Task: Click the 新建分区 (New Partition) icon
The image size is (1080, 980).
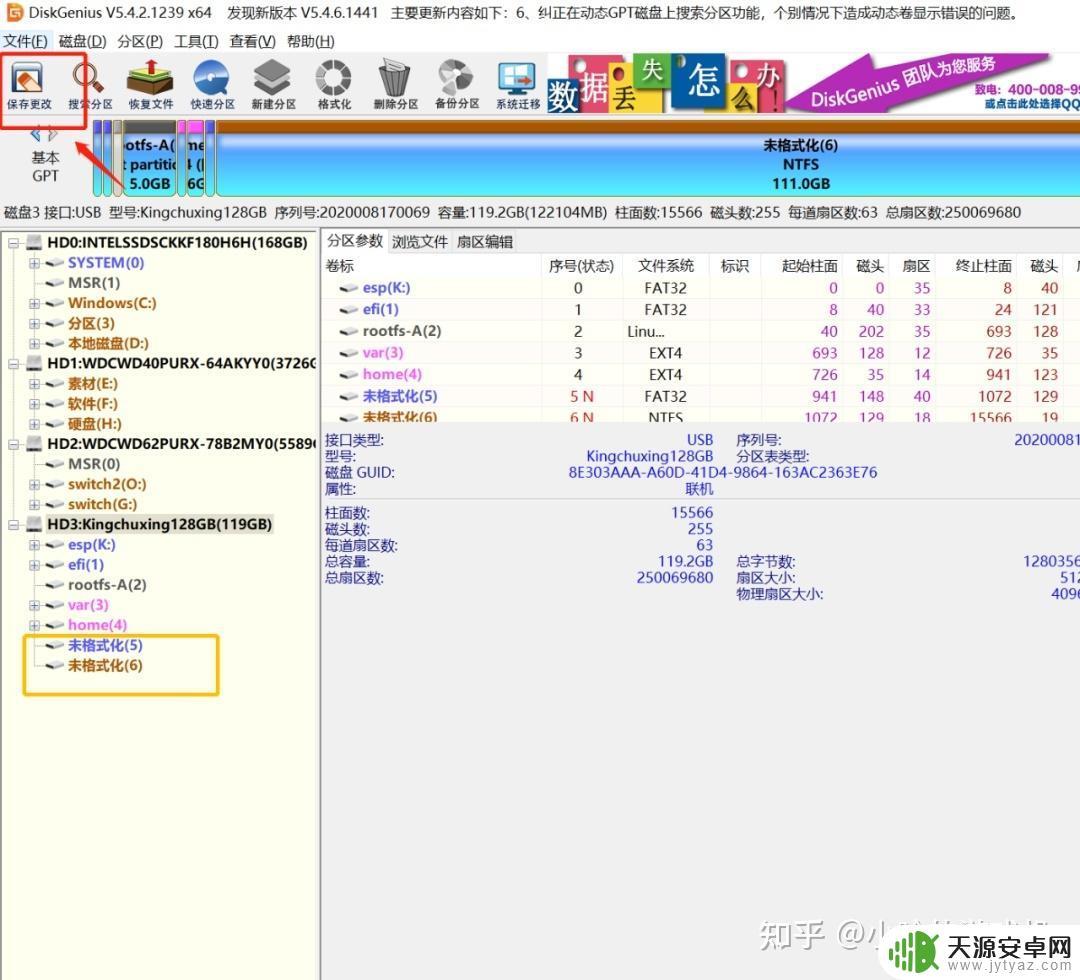Action: click(x=273, y=85)
